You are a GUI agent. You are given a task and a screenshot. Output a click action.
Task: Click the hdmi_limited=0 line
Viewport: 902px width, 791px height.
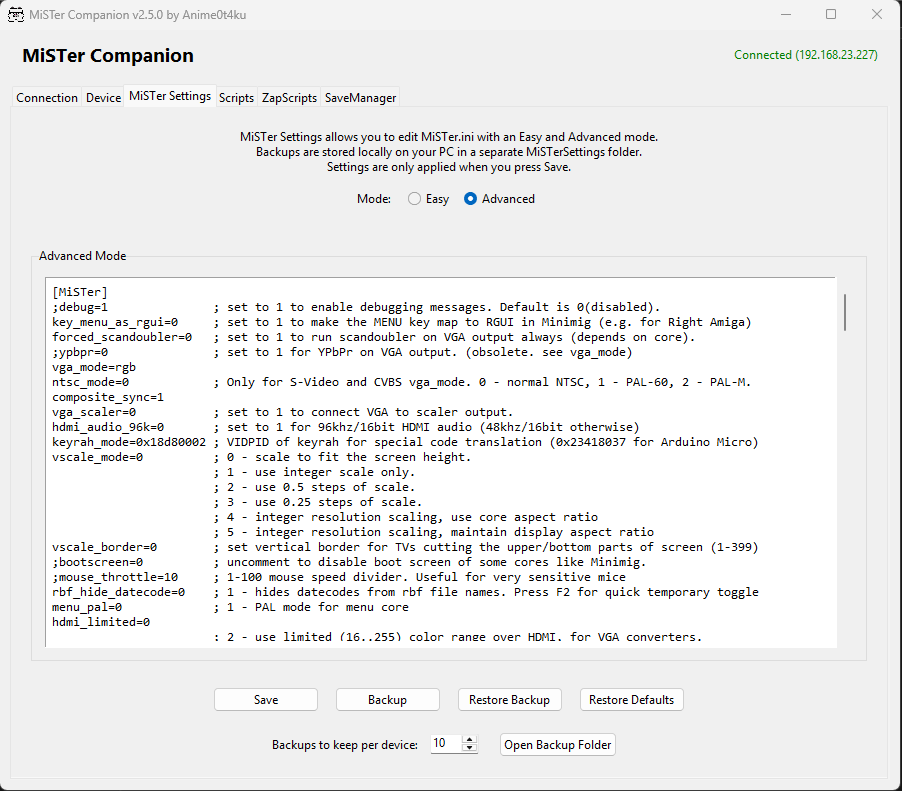(101, 622)
